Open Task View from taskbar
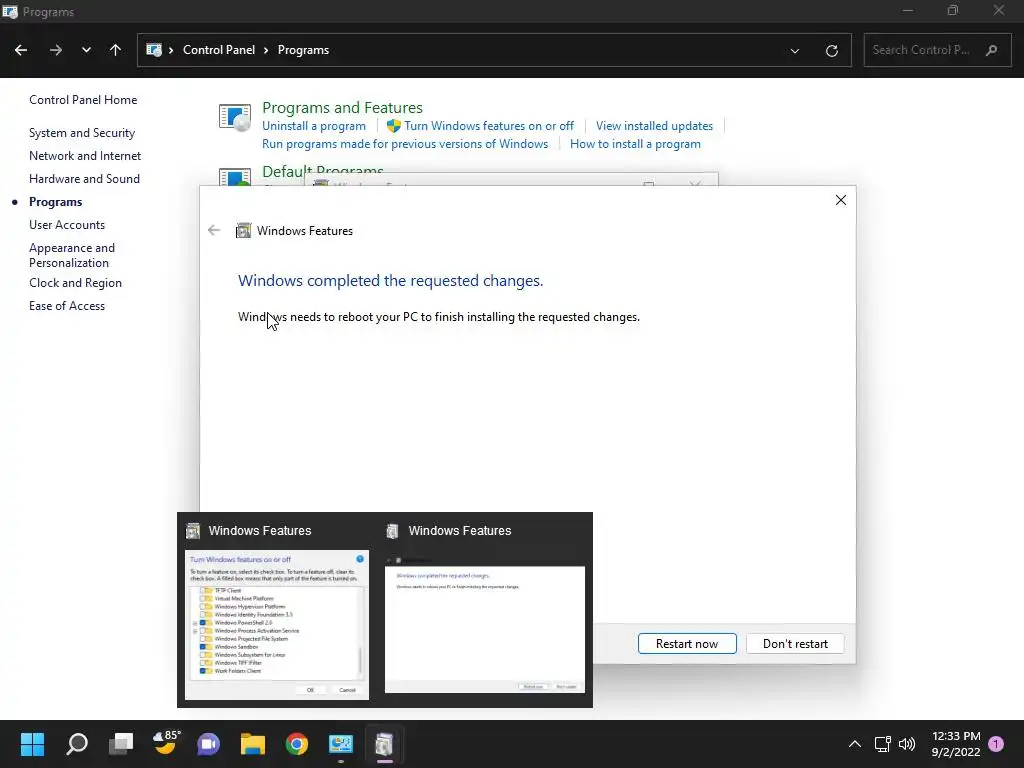1024x768 pixels. (x=121, y=744)
